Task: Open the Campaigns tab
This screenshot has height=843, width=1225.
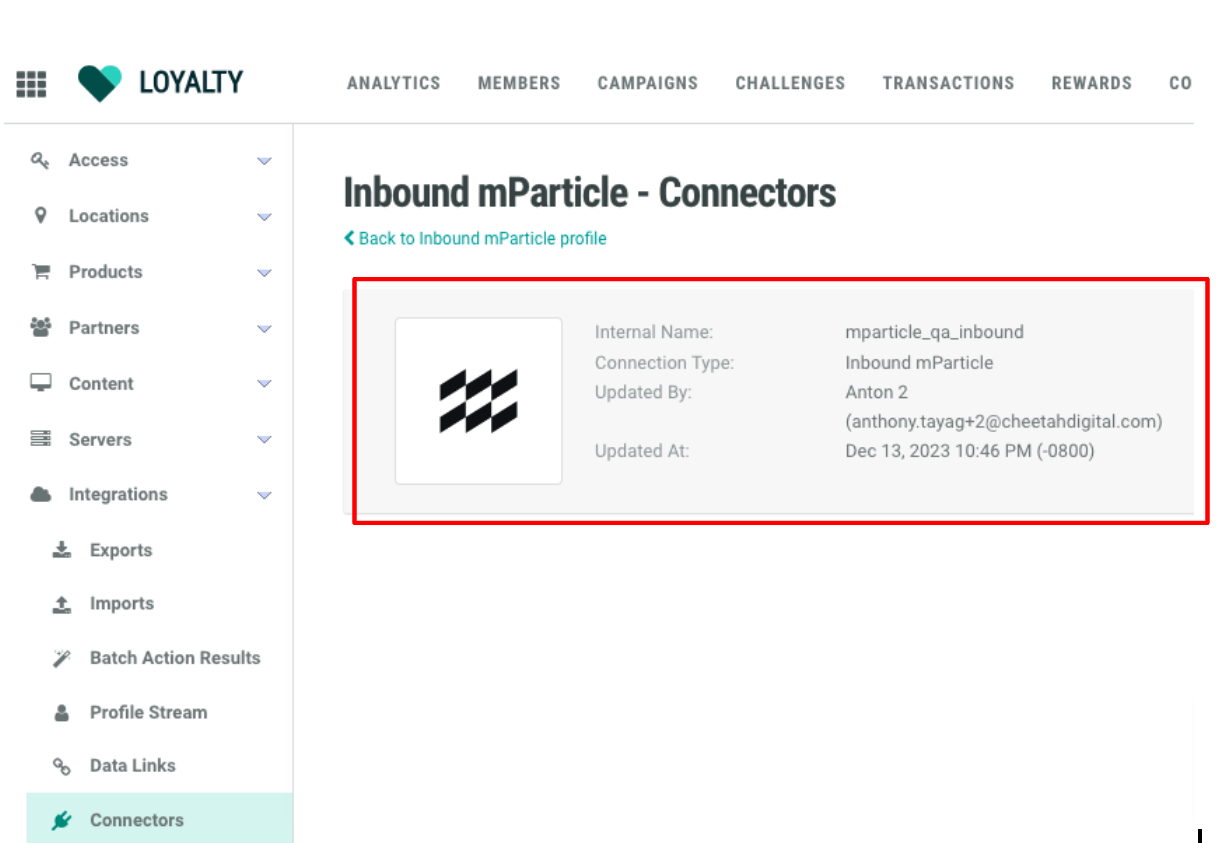Action: click(648, 83)
